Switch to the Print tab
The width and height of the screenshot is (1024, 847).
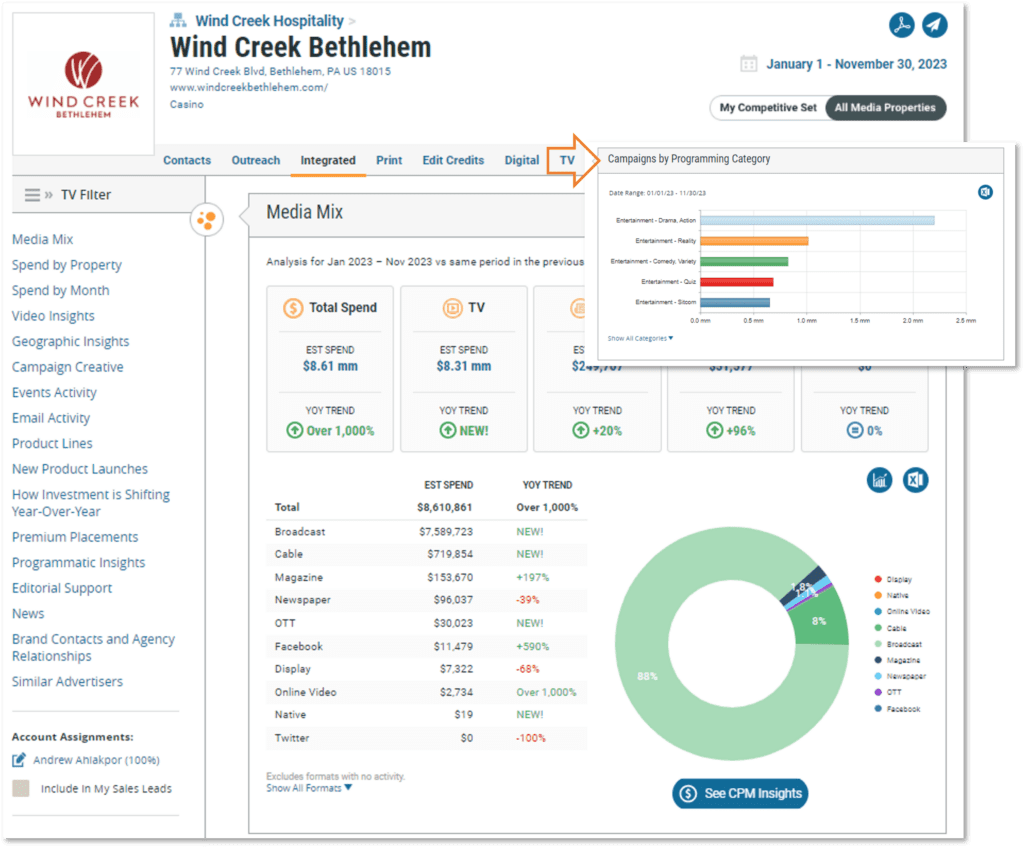pyautogui.click(x=389, y=161)
